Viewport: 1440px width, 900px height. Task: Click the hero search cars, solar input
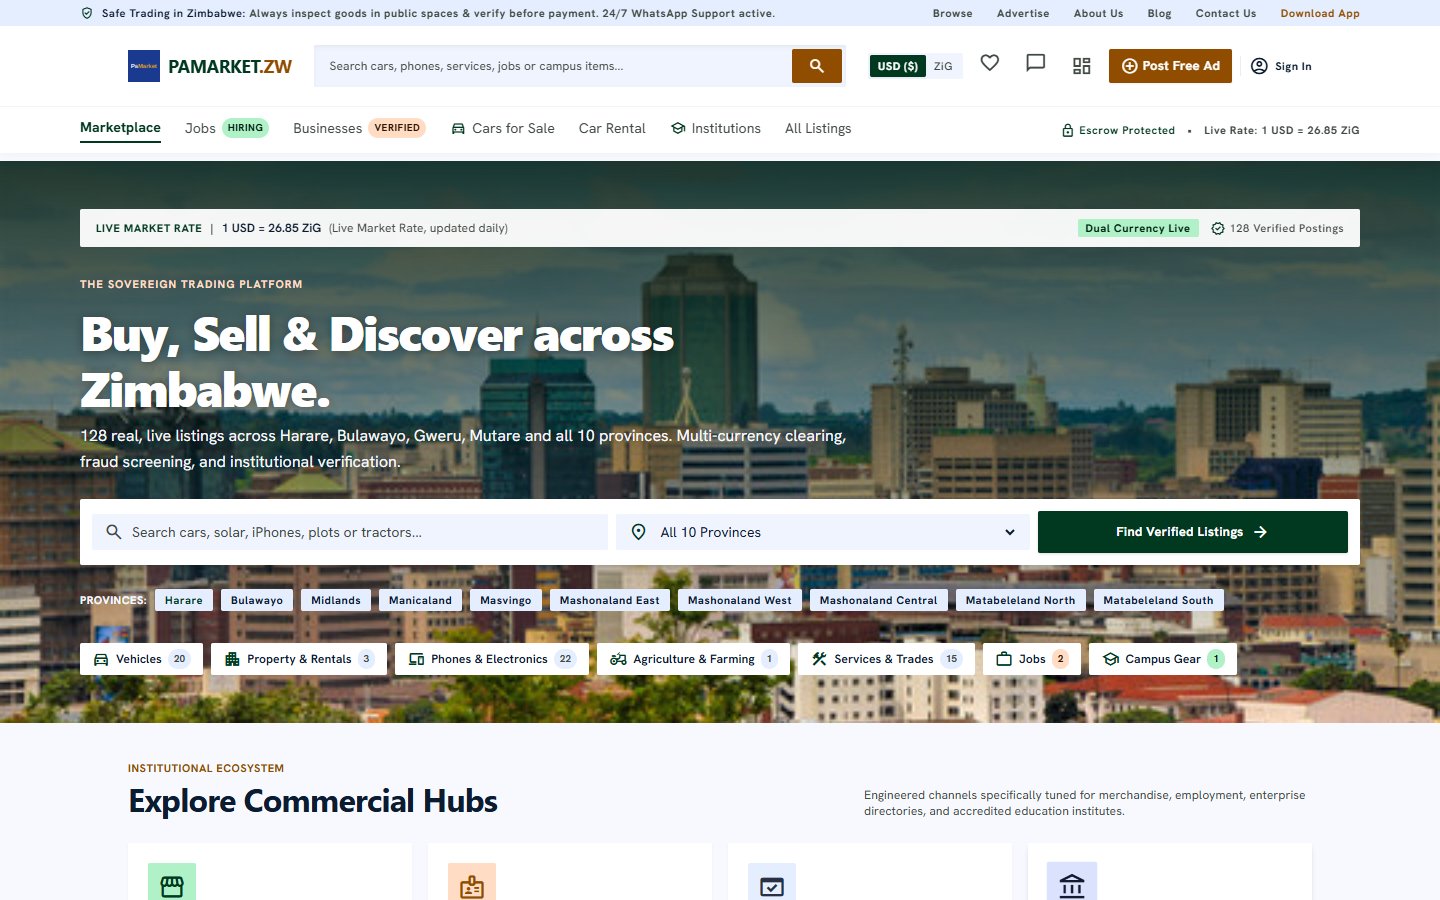(x=350, y=532)
